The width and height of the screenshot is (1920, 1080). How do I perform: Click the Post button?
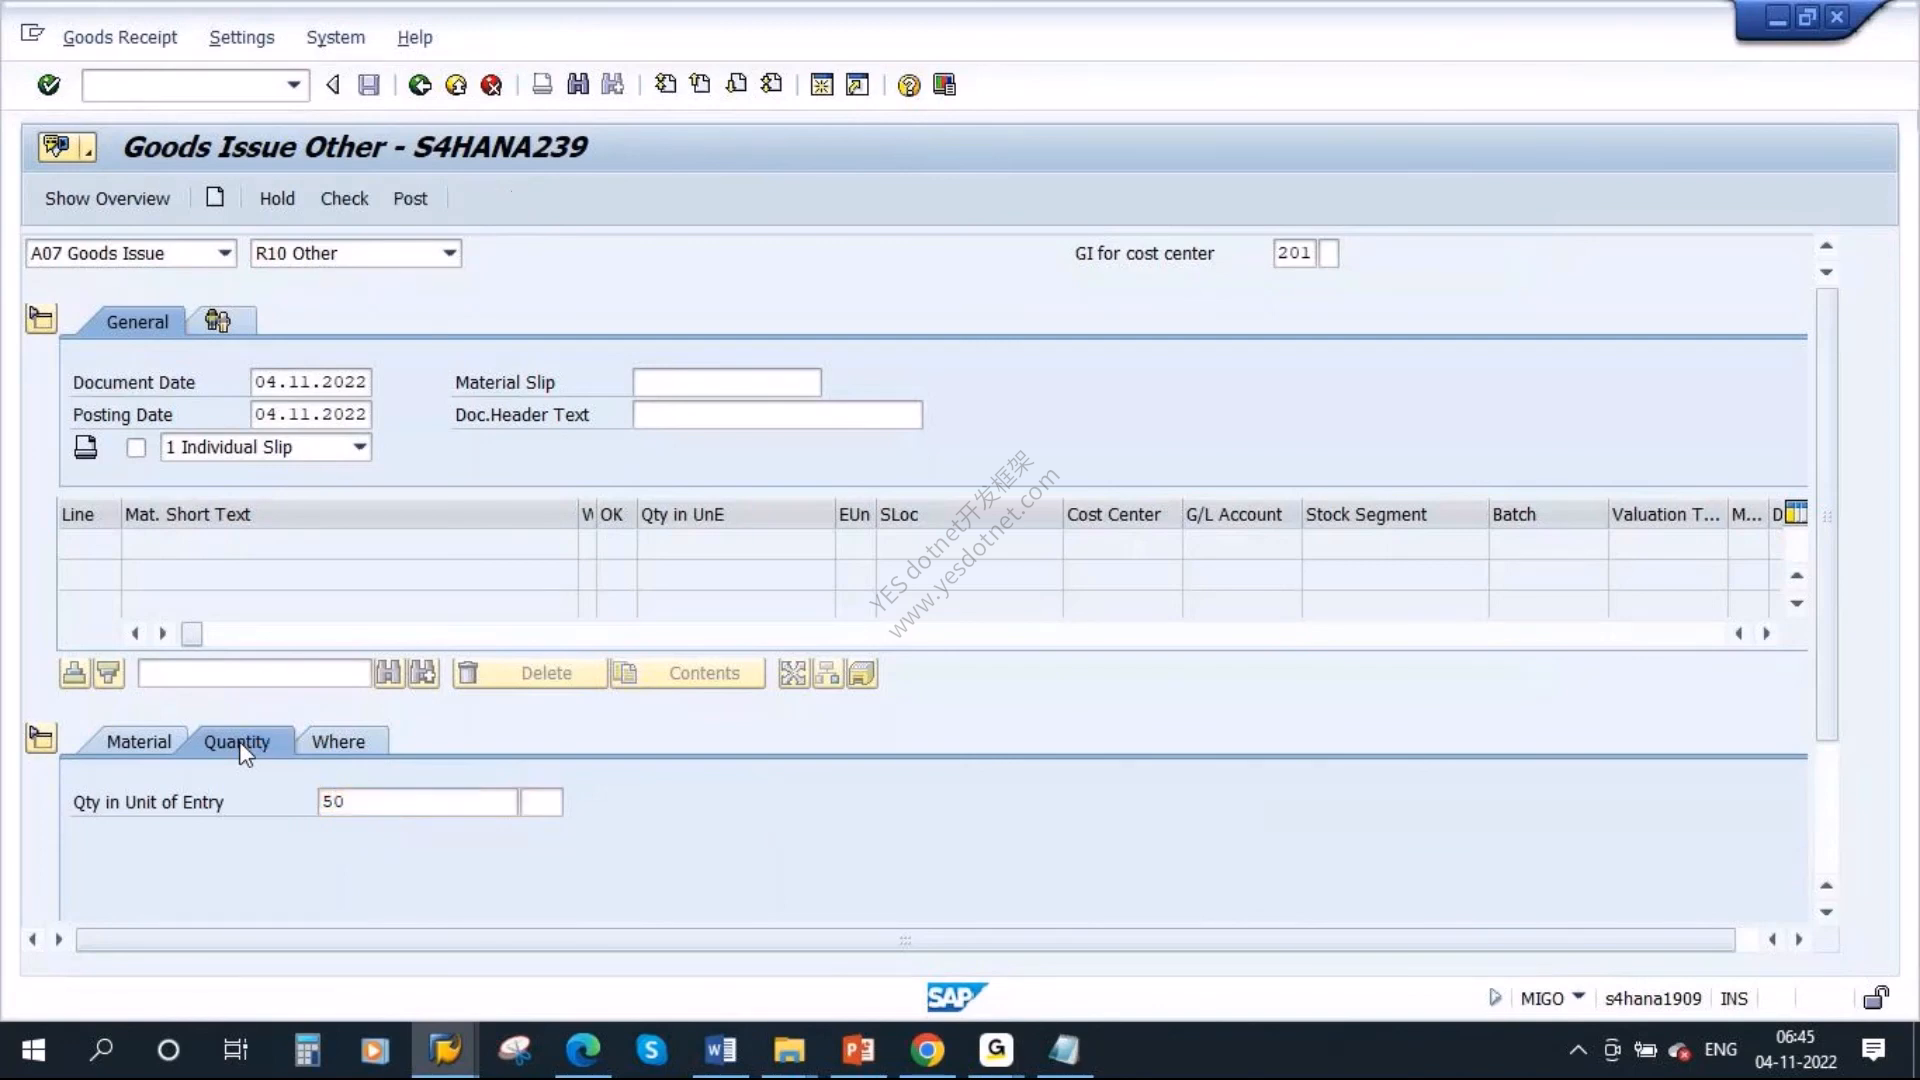410,198
